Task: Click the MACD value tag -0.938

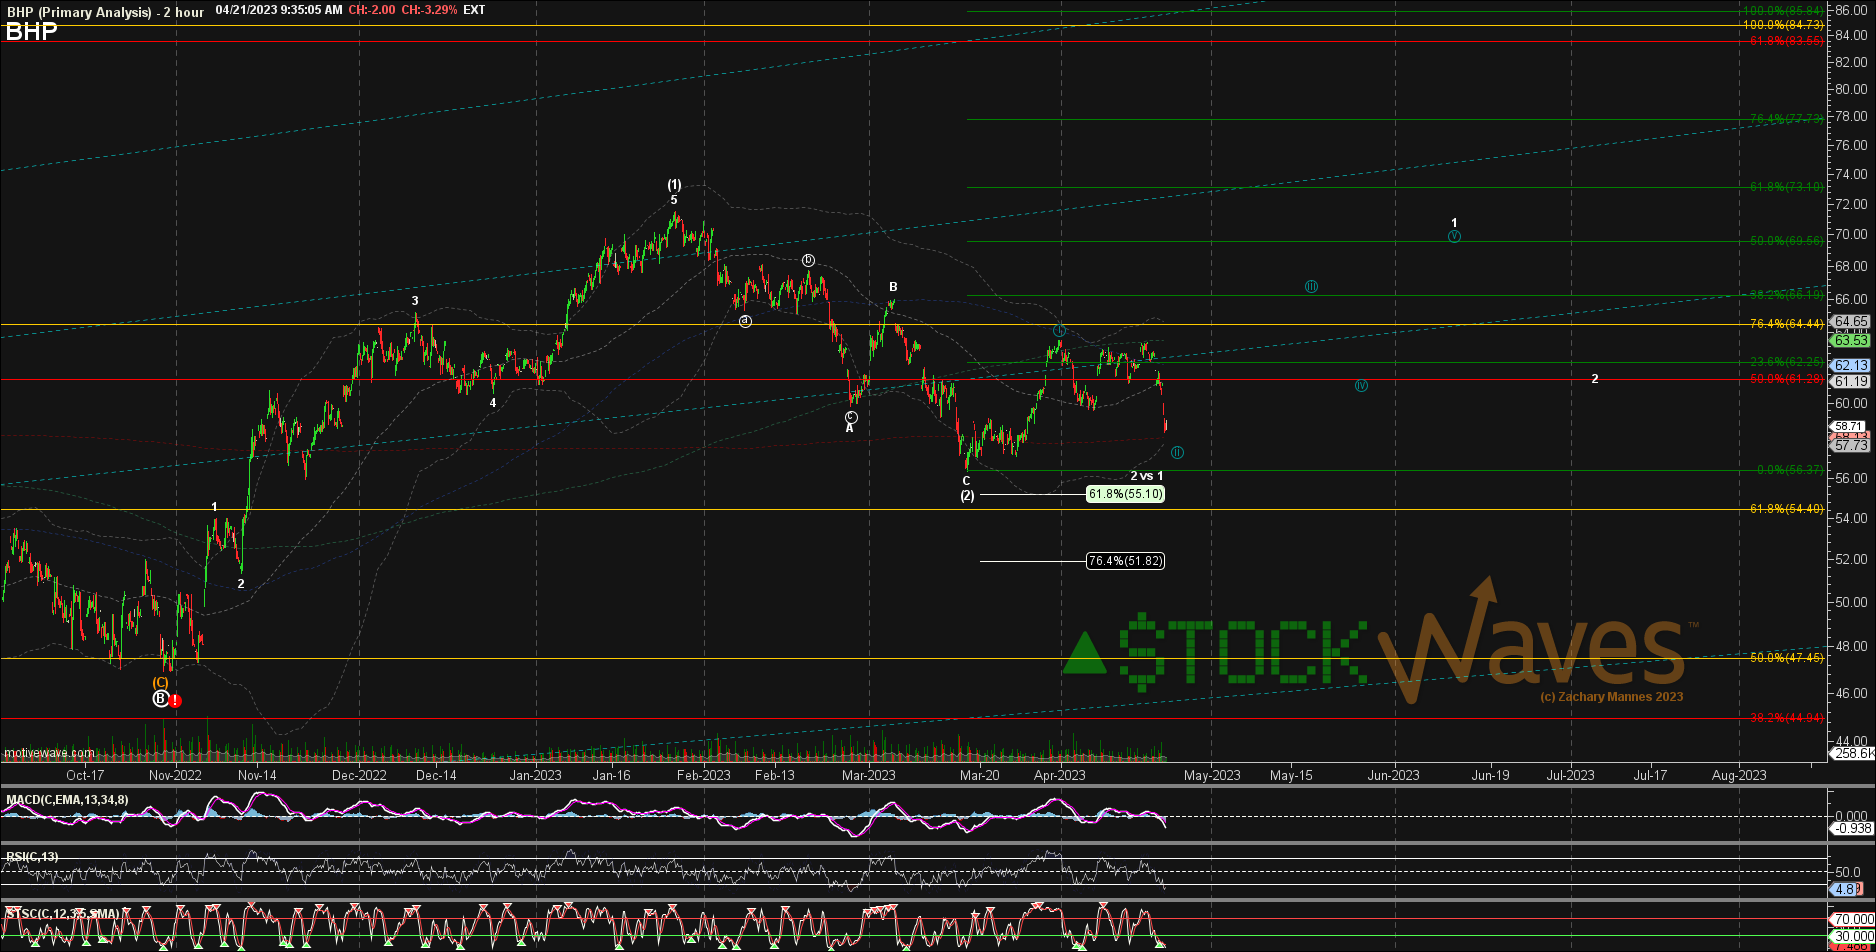Action: (1852, 828)
